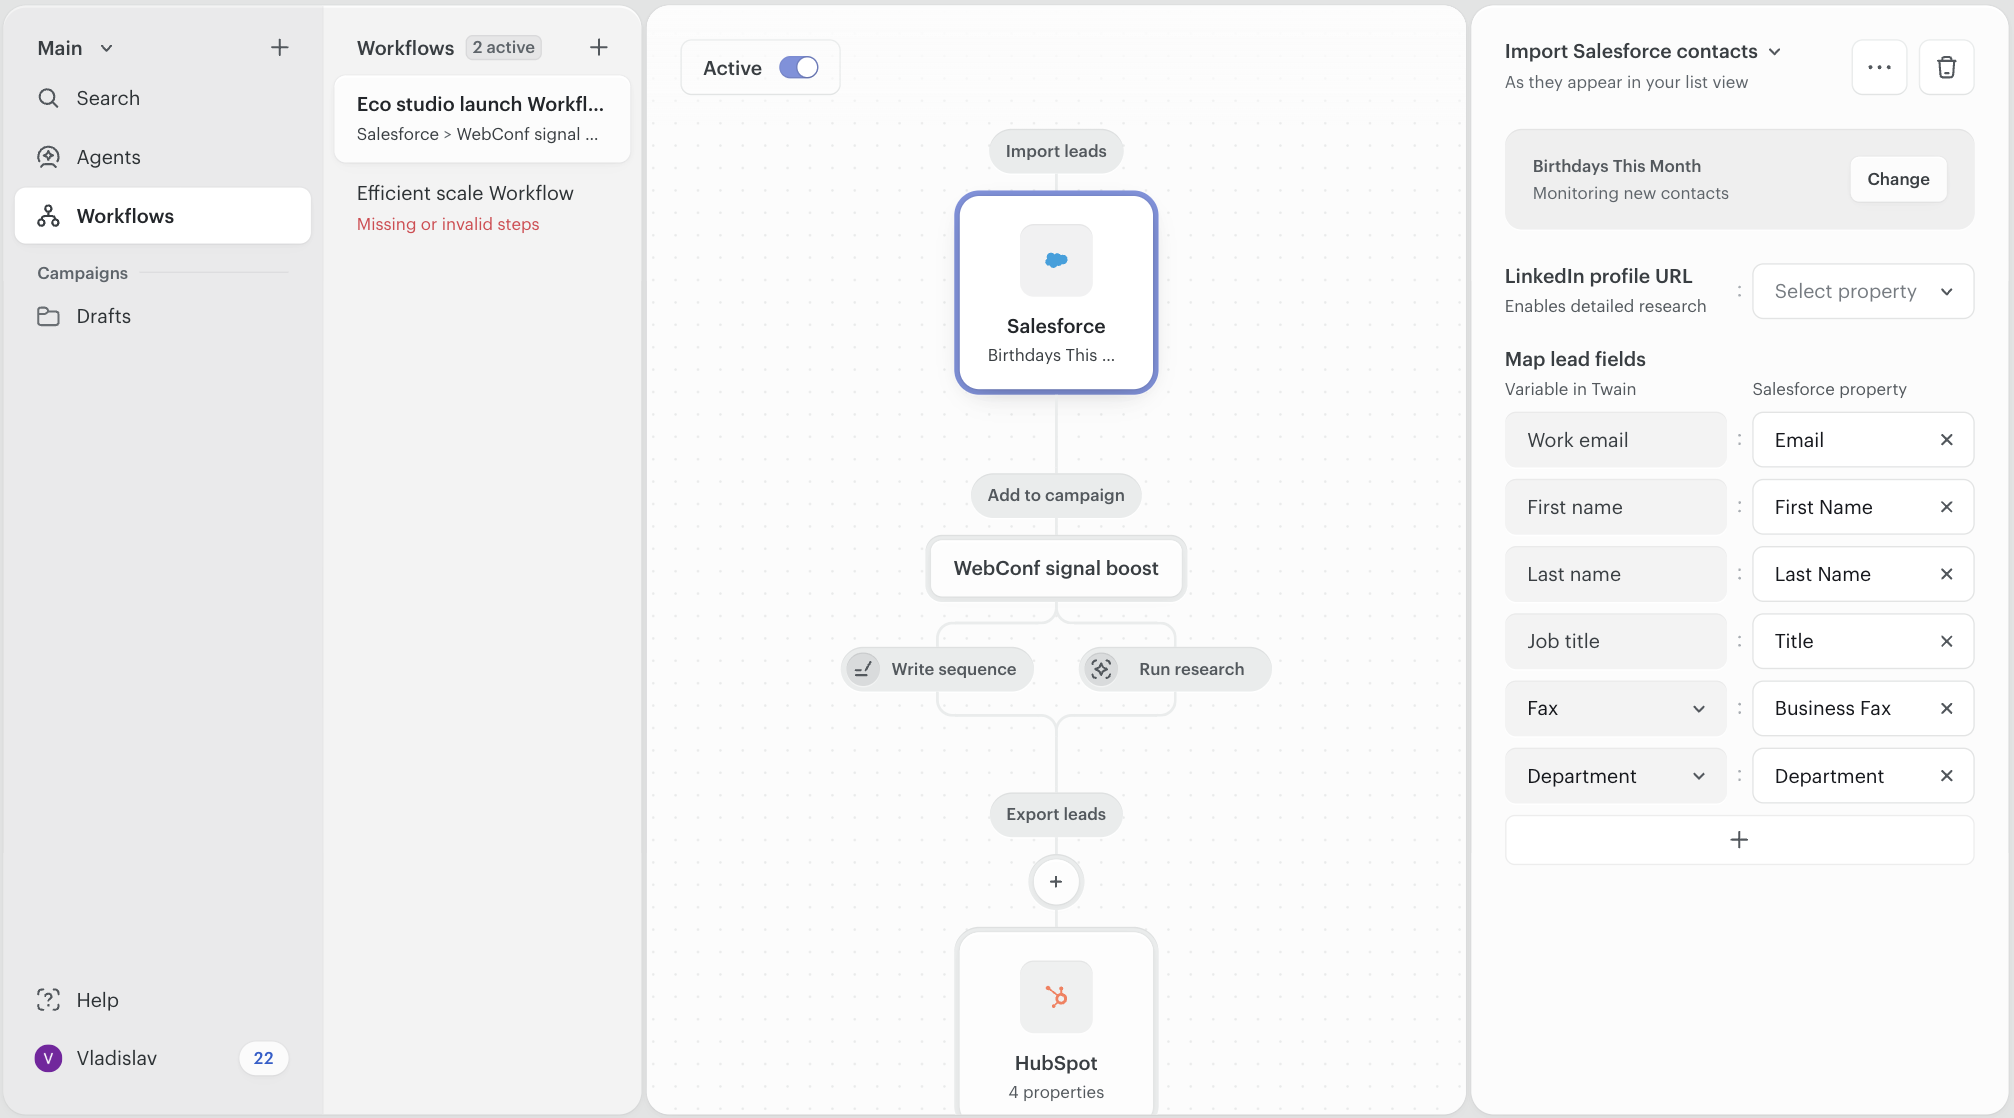Remove the Email property mapping
The width and height of the screenshot is (2014, 1118).
click(x=1946, y=440)
